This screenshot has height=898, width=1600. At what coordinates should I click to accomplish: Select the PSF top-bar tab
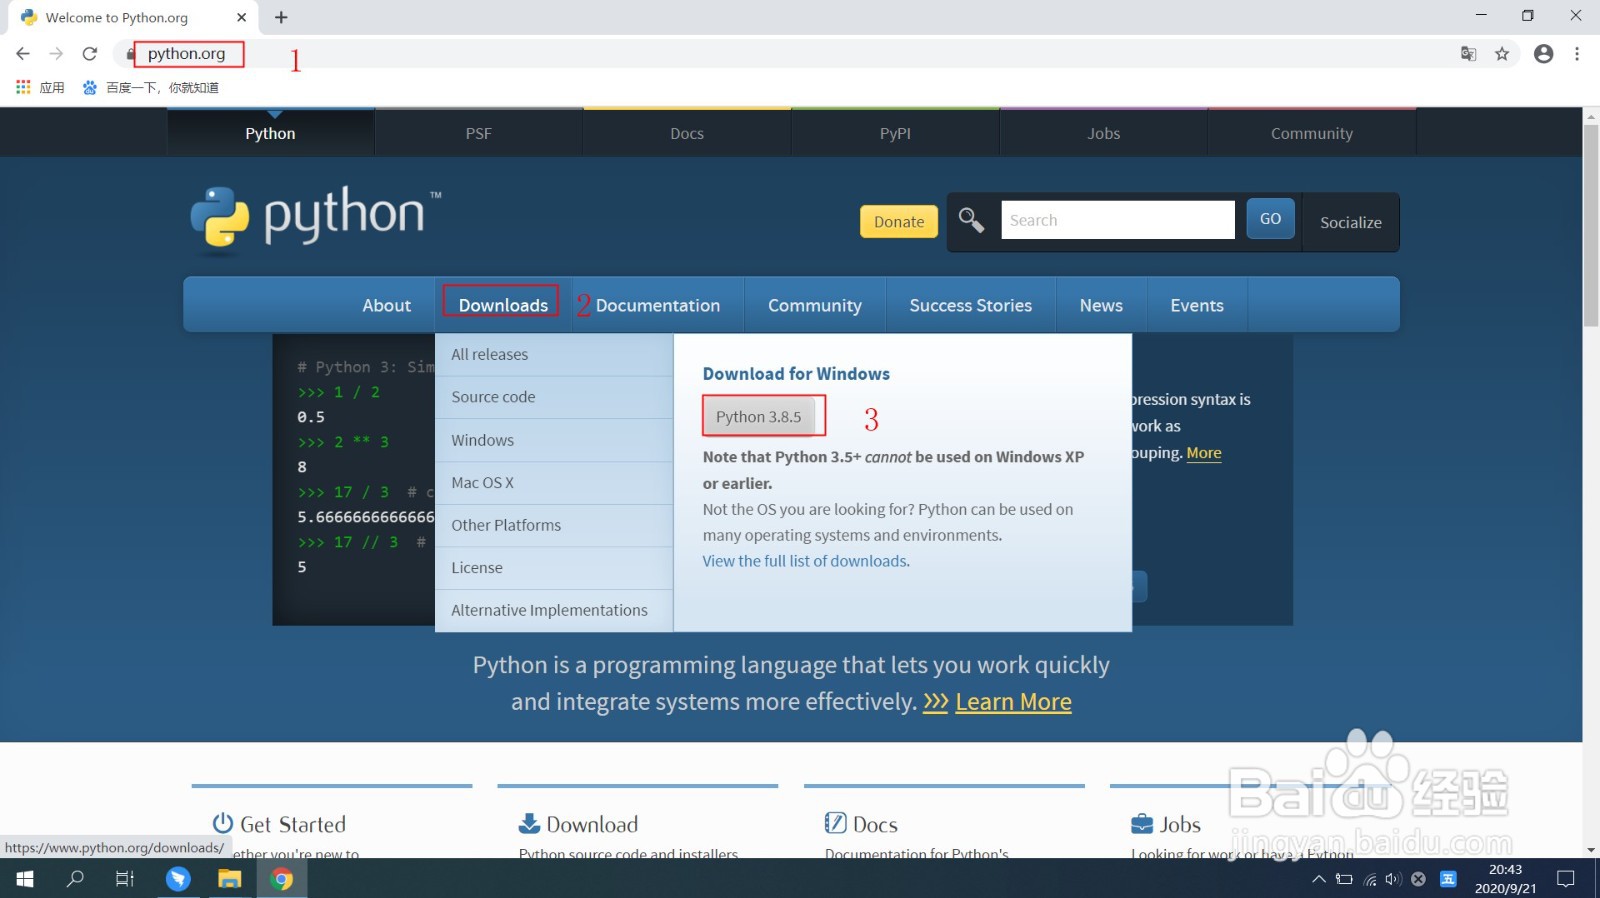479,133
